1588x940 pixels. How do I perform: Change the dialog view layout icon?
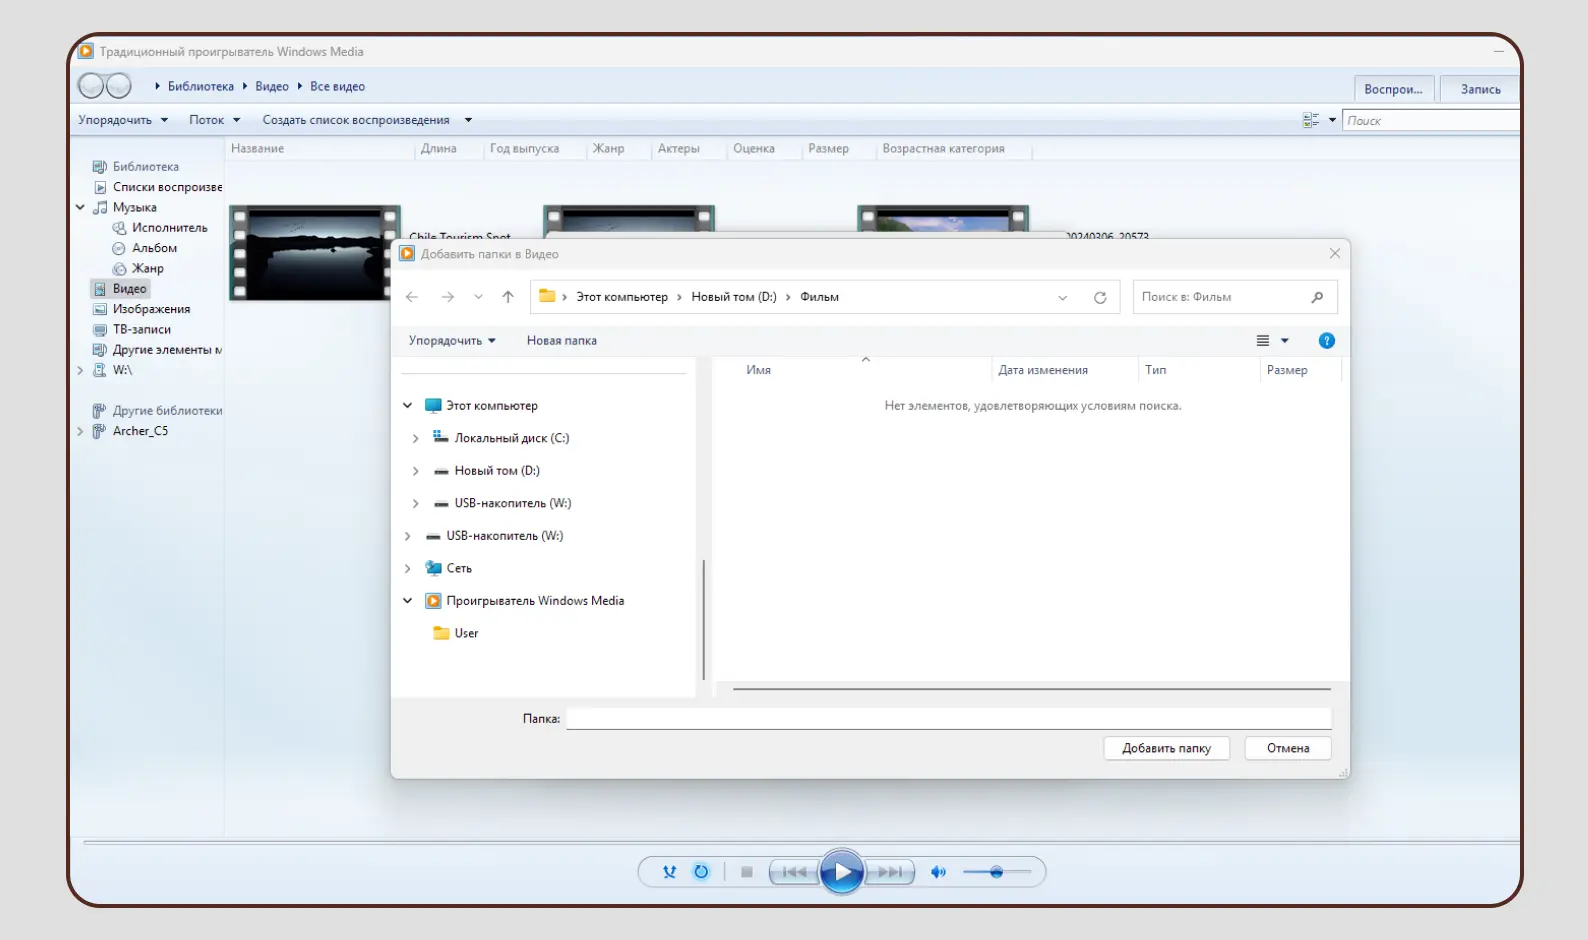pos(1263,341)
